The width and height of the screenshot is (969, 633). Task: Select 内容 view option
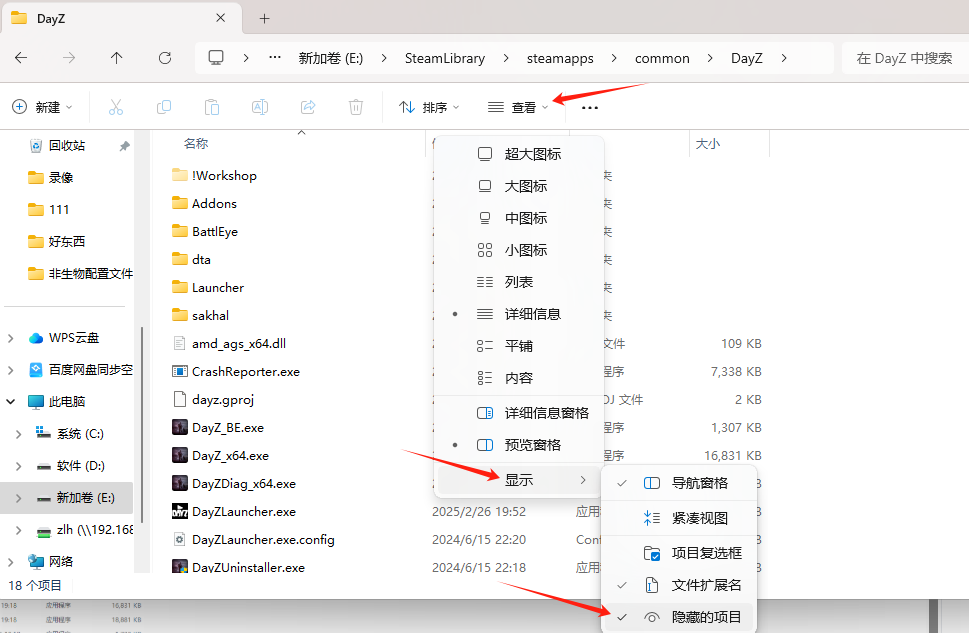click(519, 378)
